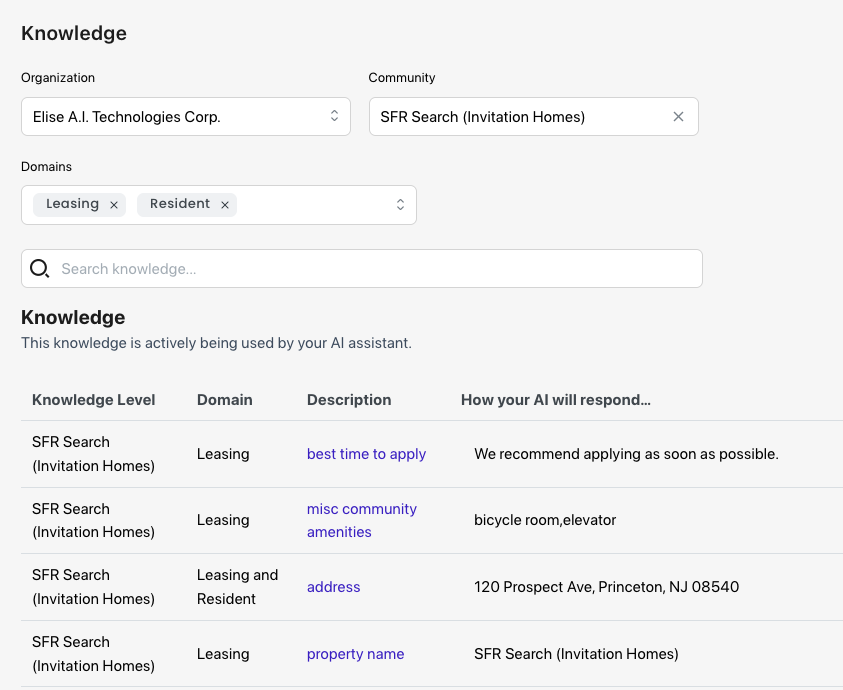Click Knowledge Level cell of best time to apply row
This screenshot has height=690, width=843.
click(x=94, y=454)
